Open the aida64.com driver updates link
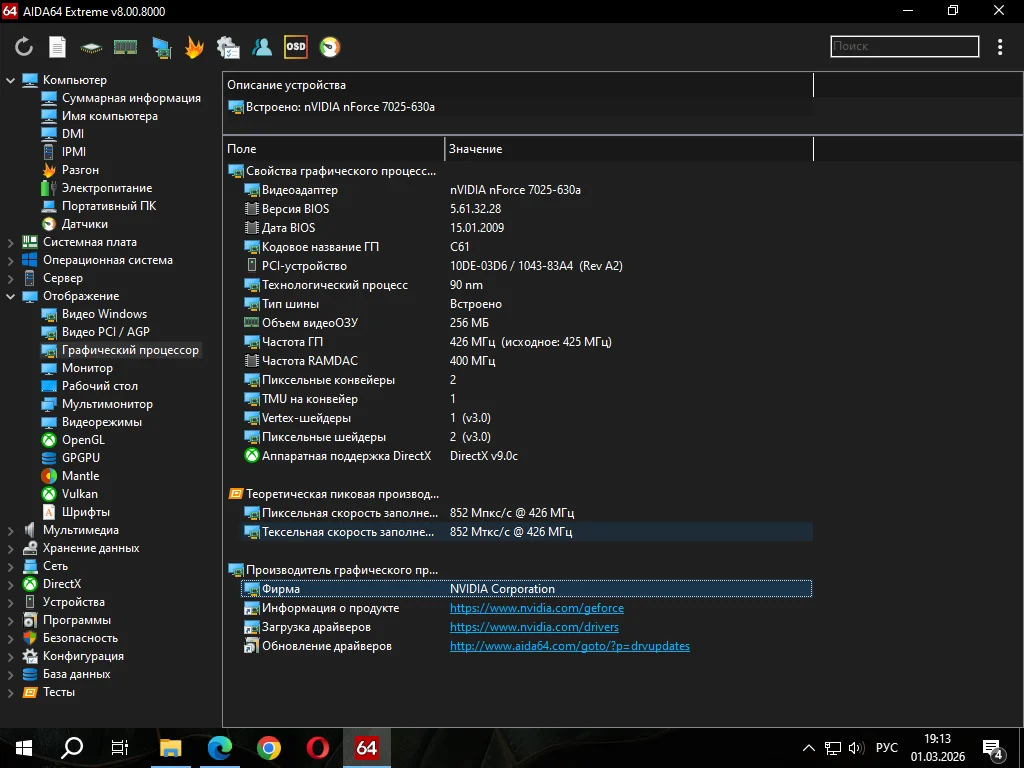This screenshot has height=768, width=1024. click(569, 646)
